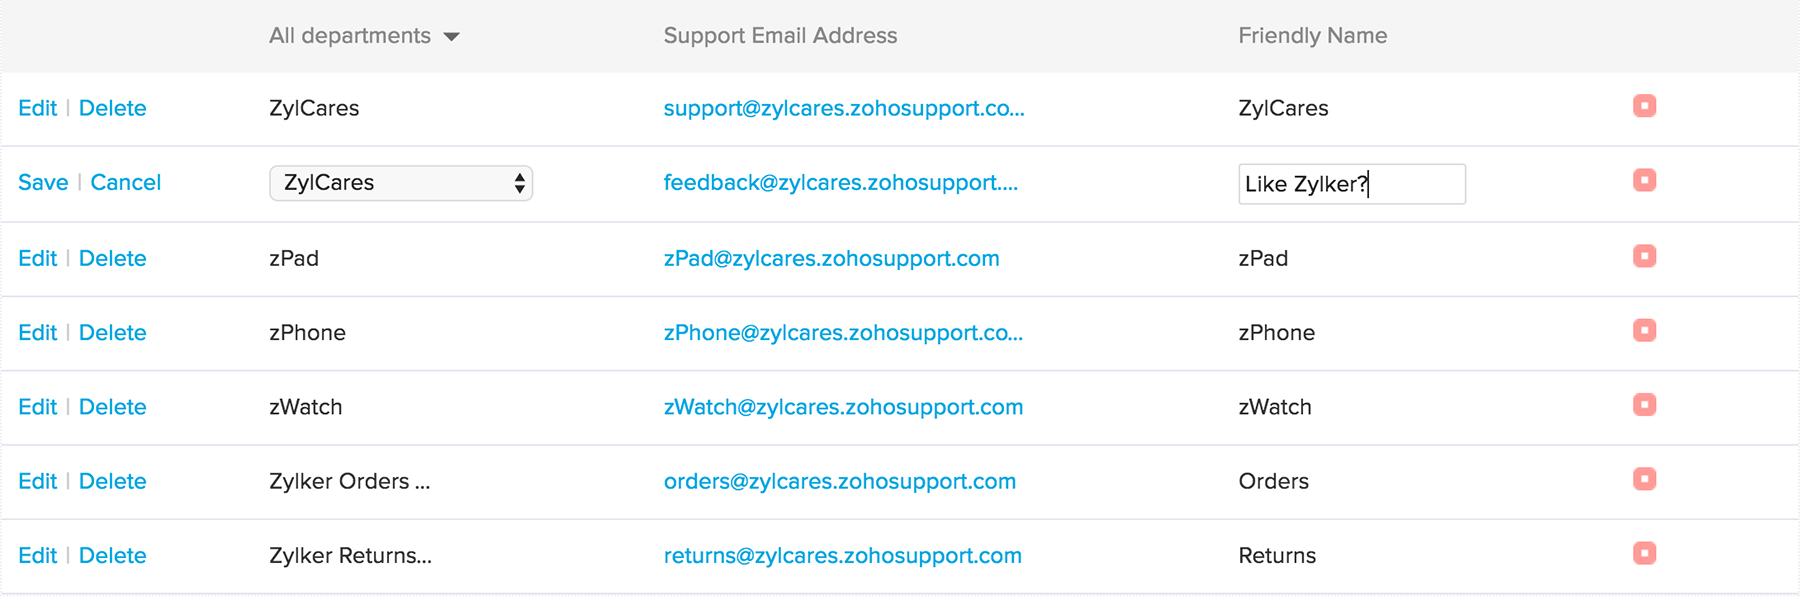Open the All departments filter dropdown
The width and height of the screenshot is (1800, 596).
point(364,36)
